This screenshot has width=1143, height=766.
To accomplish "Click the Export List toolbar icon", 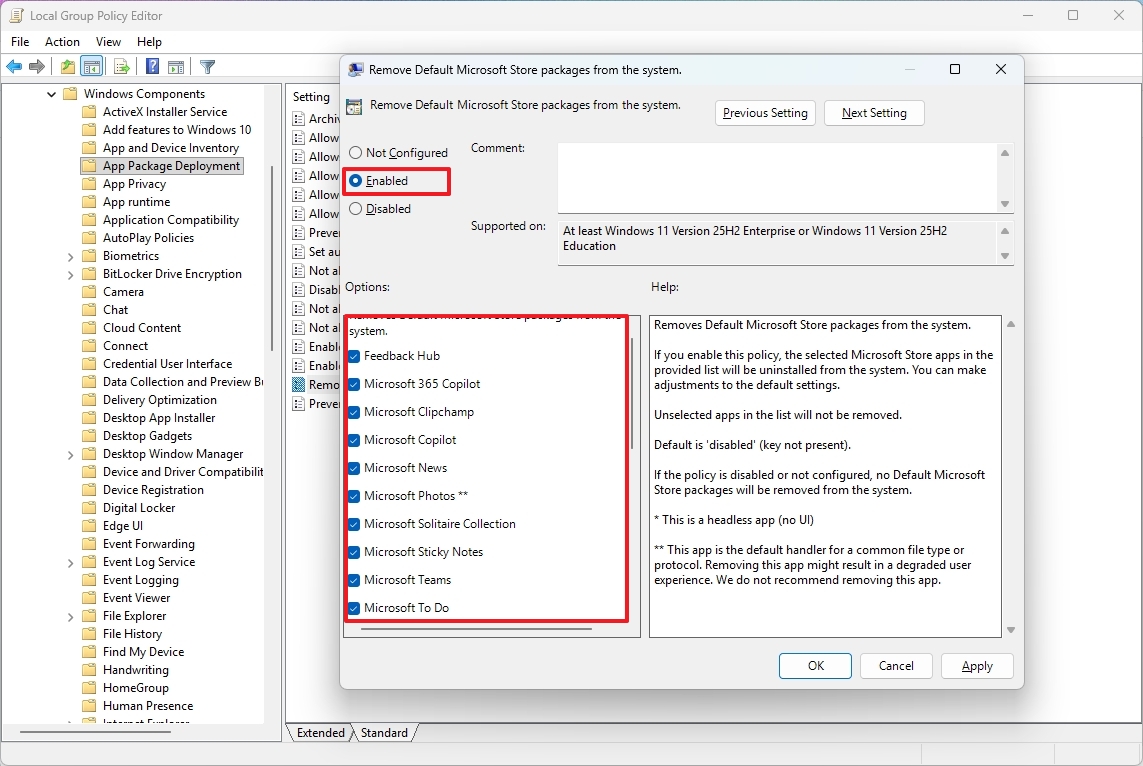I will pos(121,66).
